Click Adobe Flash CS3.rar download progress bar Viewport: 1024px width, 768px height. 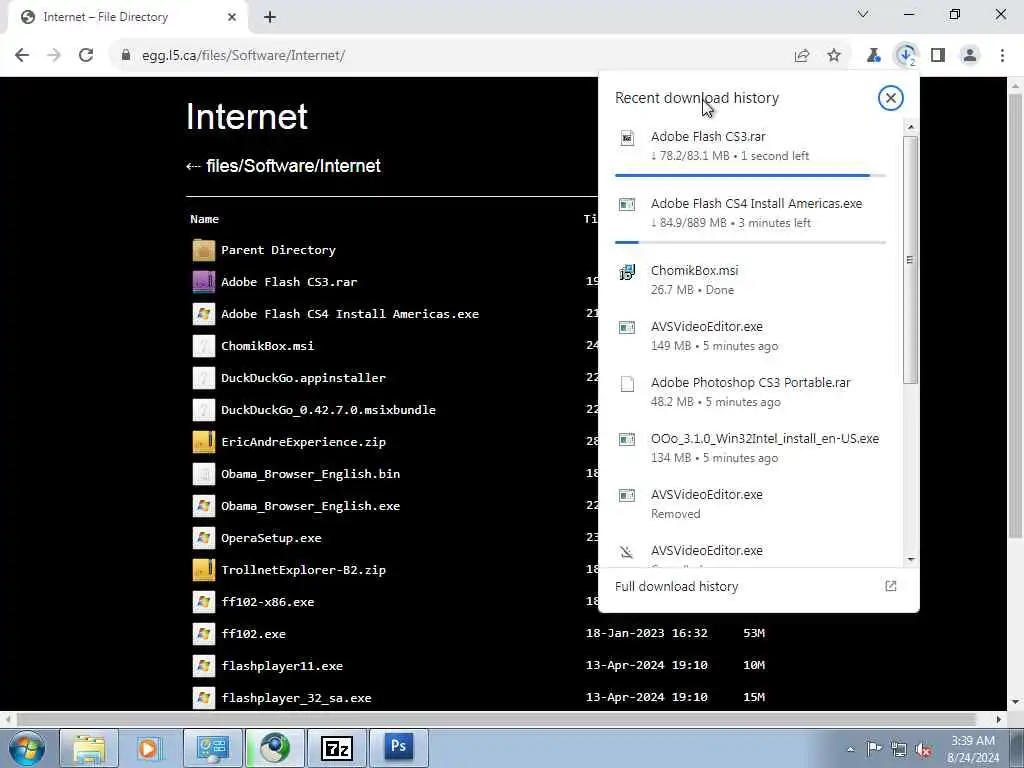coord(750,176)
